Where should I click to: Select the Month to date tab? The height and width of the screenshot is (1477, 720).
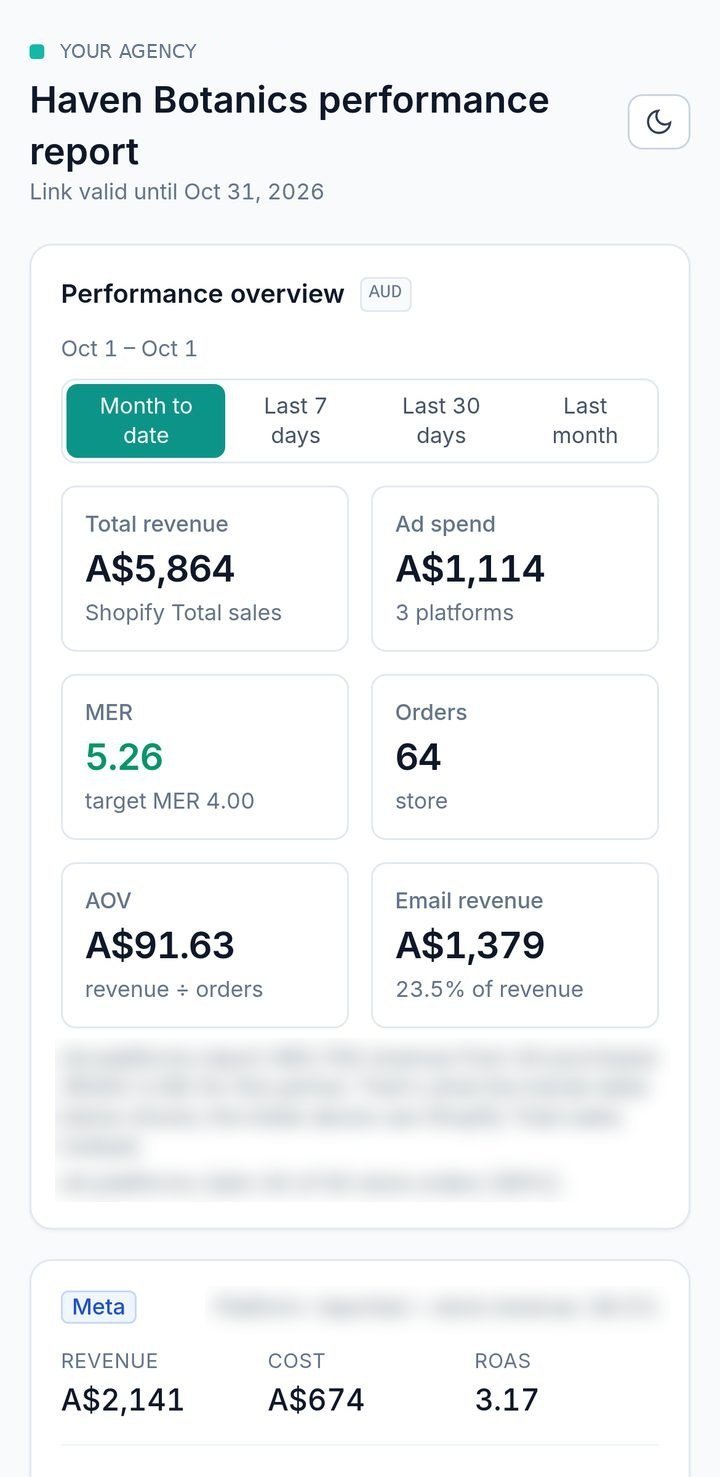tap(146, 421)
